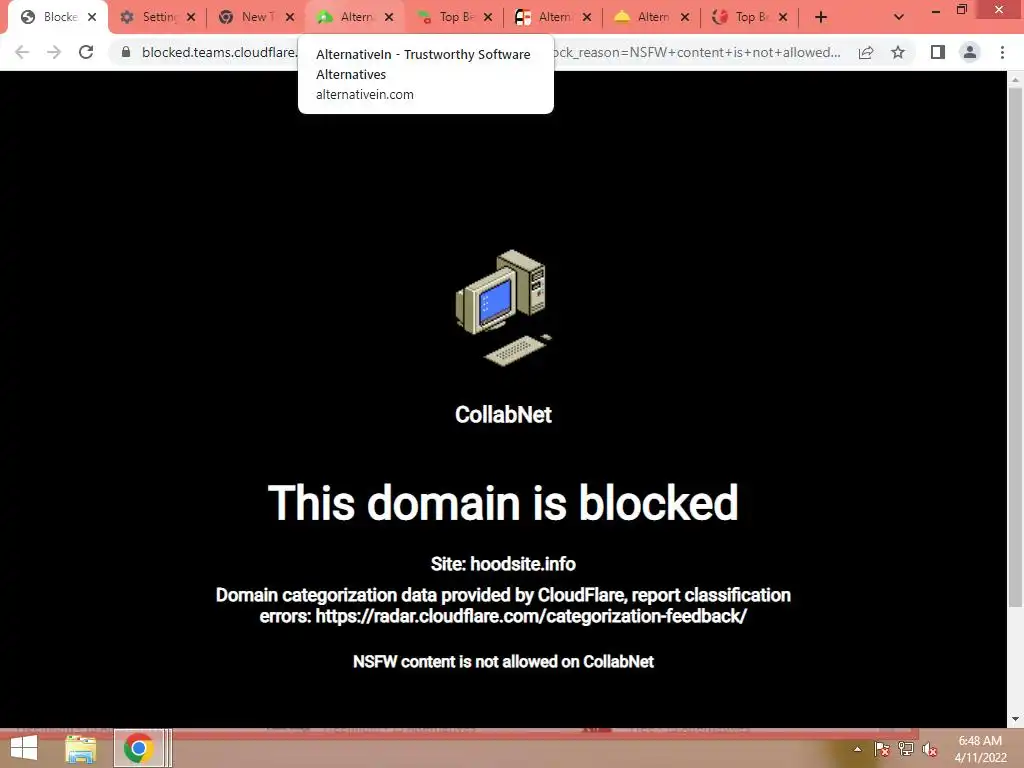The height and width of the screenshot is (768, 1024).
Task: Click the CollabNet heading text
Action: (x=504, y=415)
